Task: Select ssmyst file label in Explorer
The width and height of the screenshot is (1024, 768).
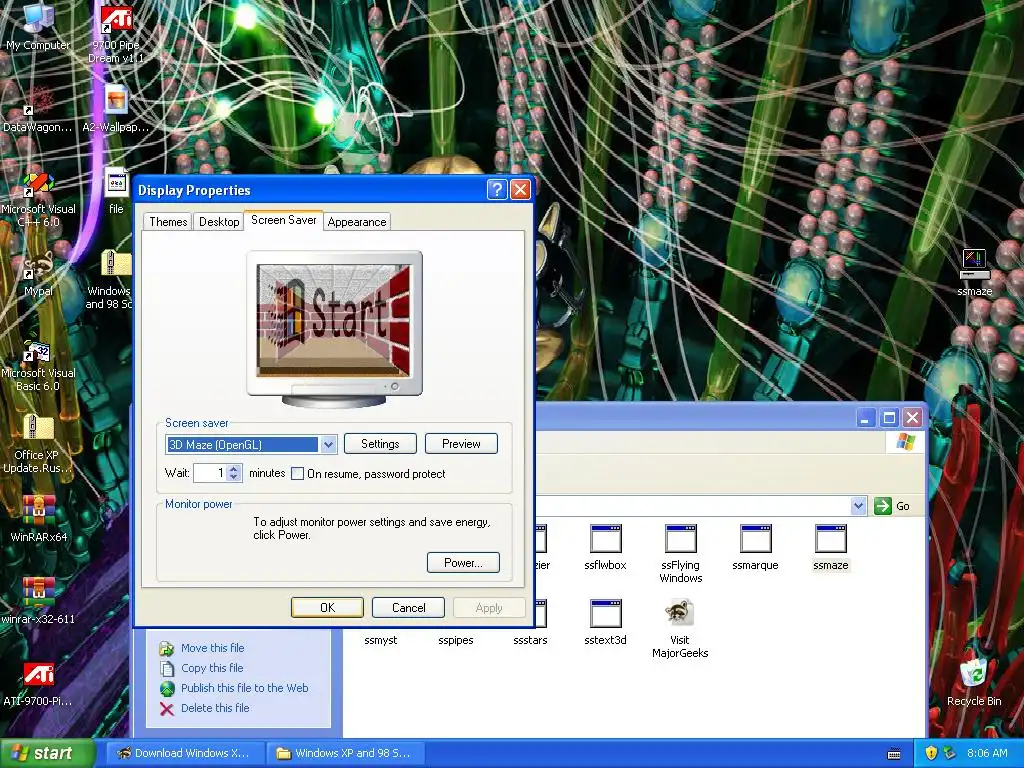Action: 381,640
